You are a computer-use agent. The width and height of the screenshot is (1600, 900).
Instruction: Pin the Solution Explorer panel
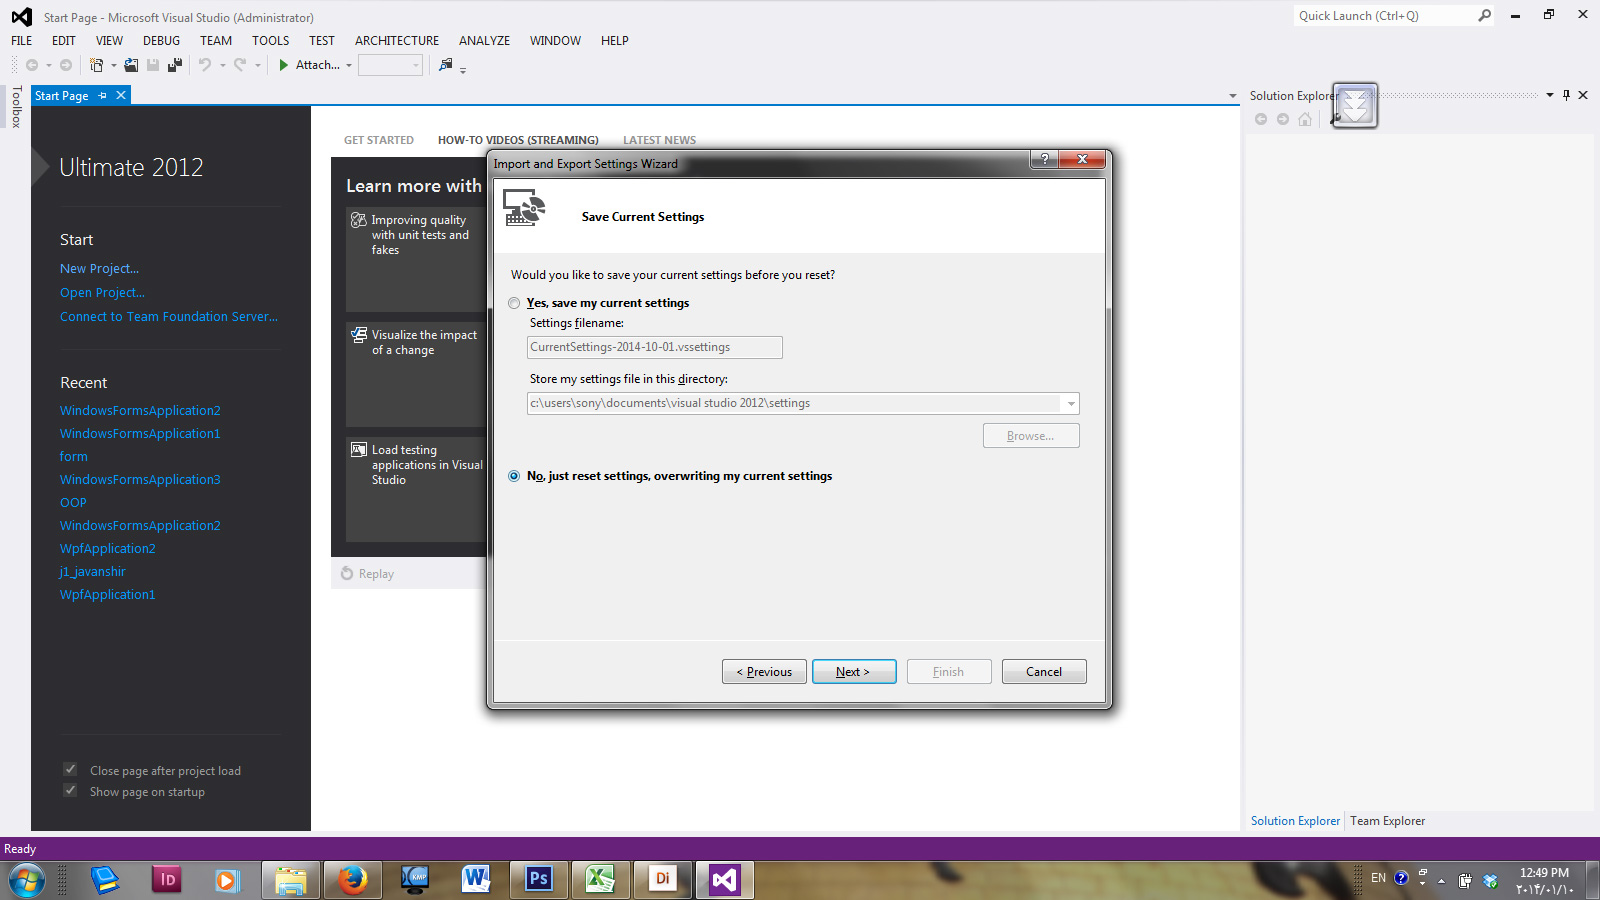point(1566,95)
